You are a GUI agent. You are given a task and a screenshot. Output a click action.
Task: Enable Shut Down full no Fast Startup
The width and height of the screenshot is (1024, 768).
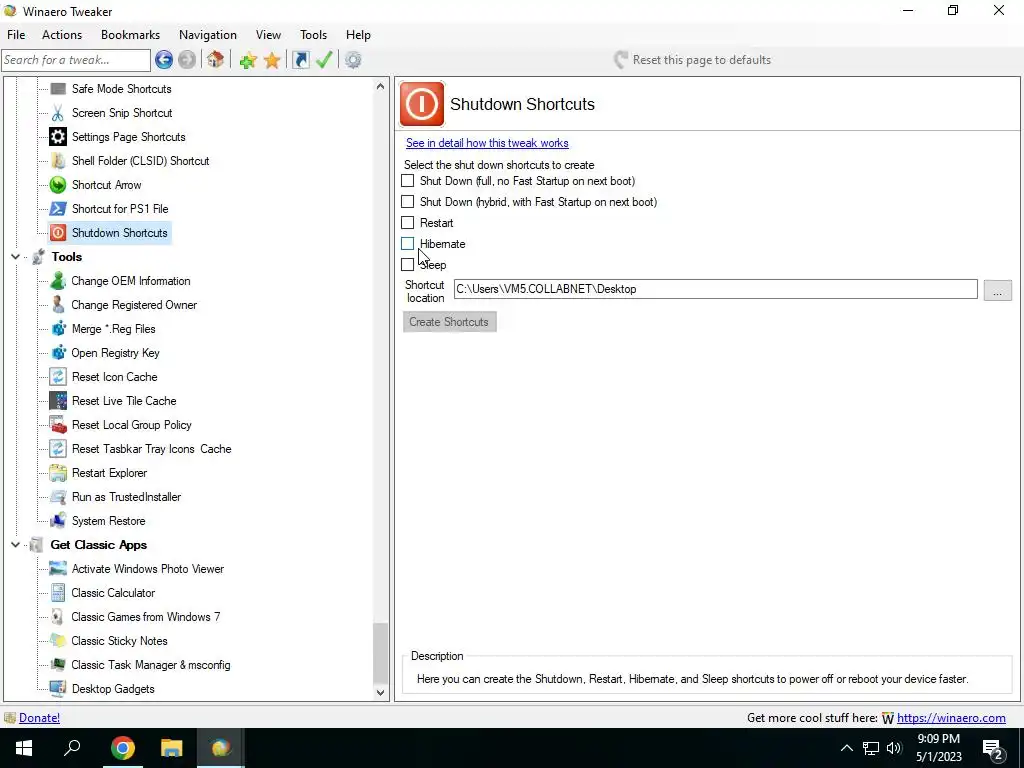coord(408,181)
